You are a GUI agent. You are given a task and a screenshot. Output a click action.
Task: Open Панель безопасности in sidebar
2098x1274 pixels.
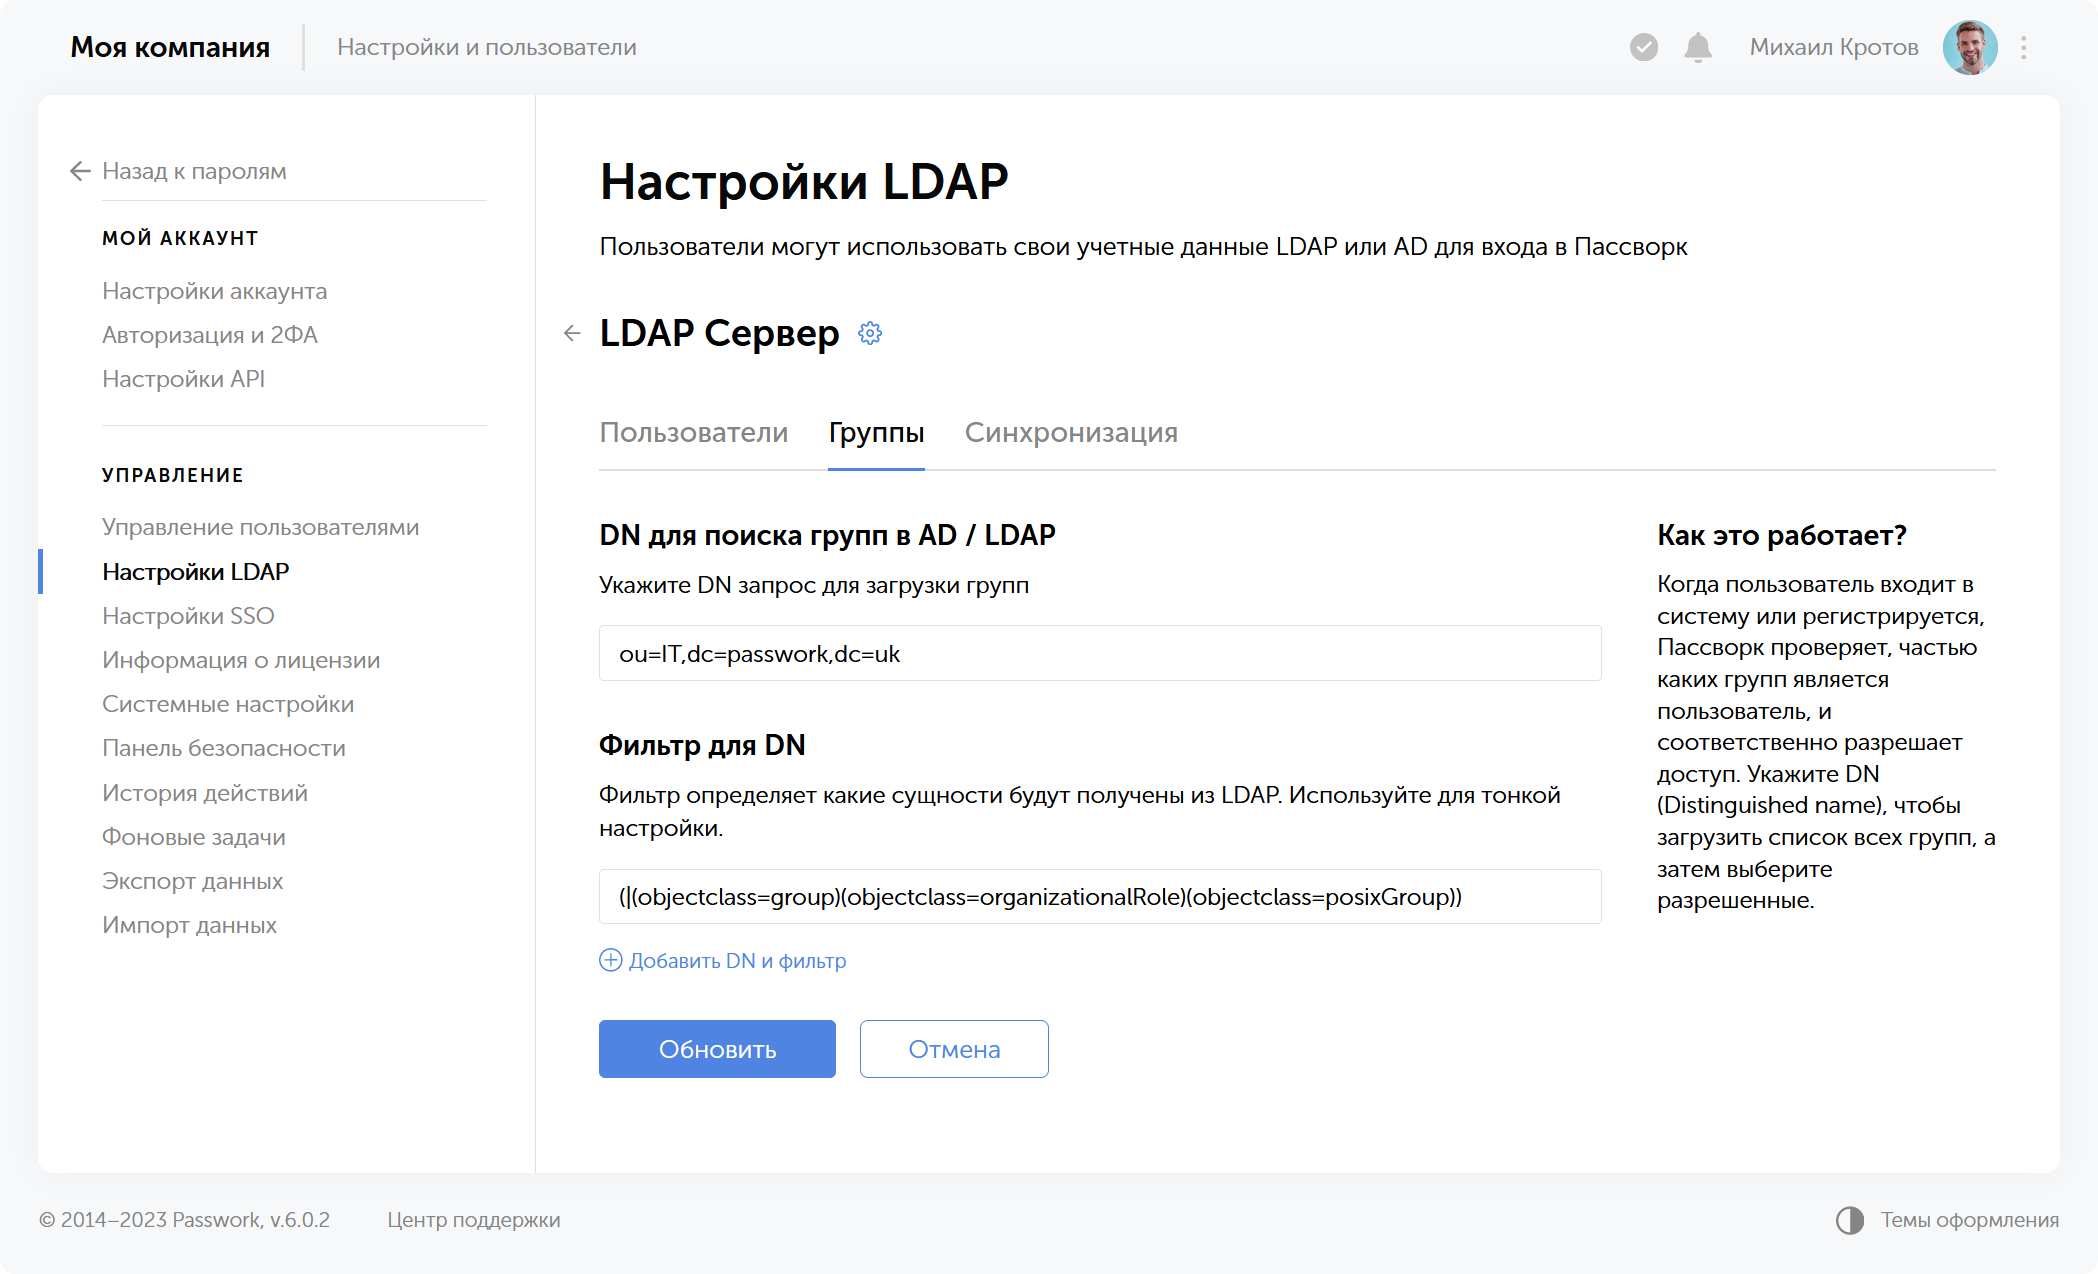[223, 748]
